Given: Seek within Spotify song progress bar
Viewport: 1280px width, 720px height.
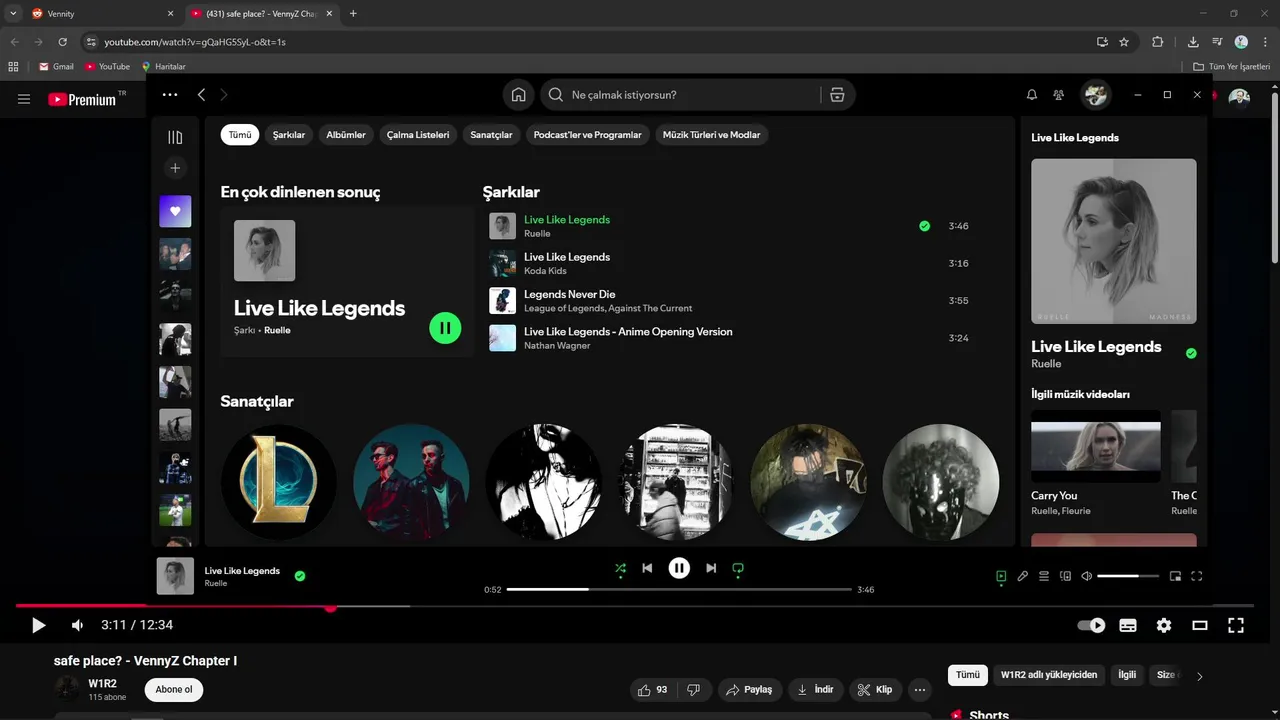Looking at the screenshot, I should [x=679, y=590].
